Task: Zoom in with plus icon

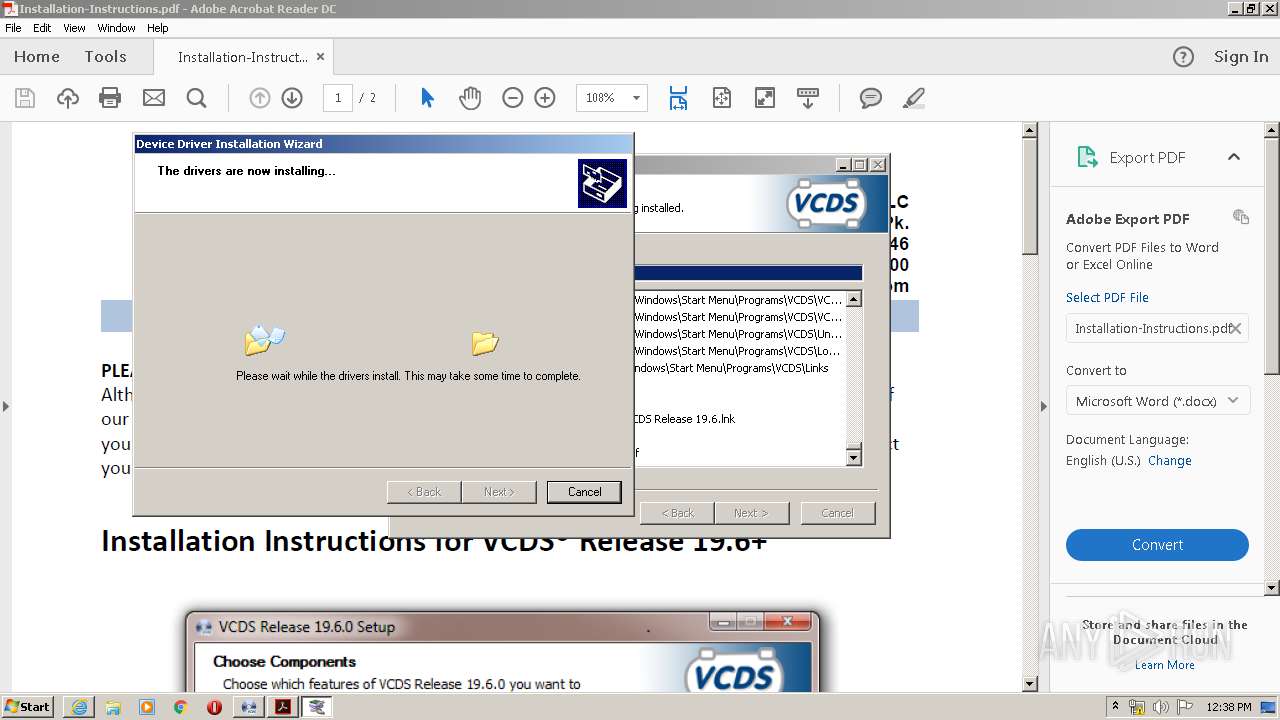Action: pos(545,98)
